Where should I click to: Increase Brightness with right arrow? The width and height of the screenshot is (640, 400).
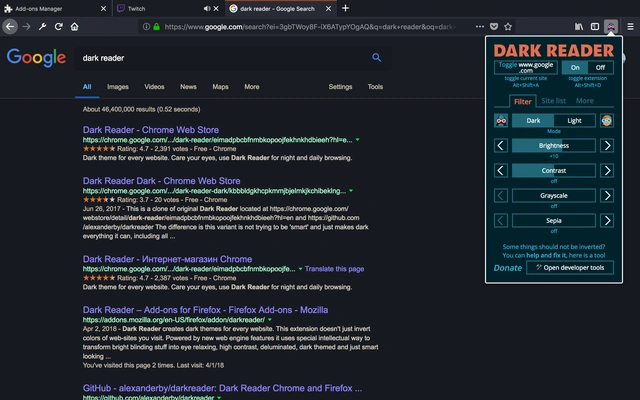(607, 145)
